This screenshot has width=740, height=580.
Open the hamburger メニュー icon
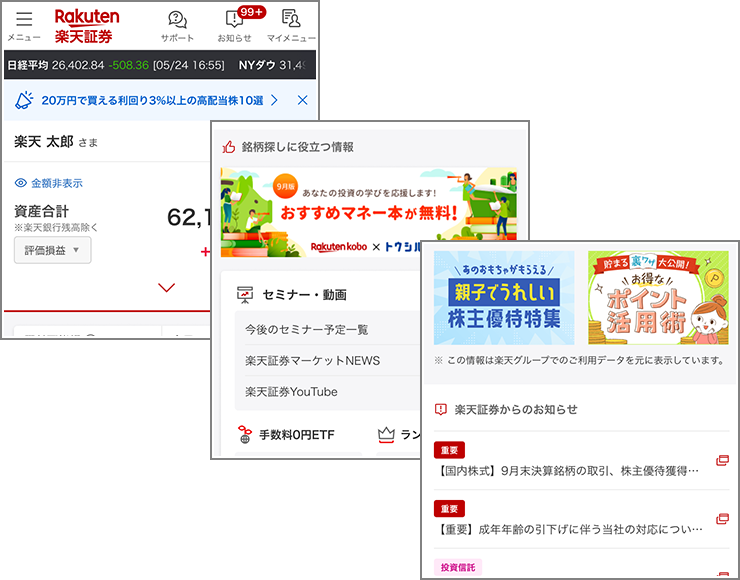24,19
